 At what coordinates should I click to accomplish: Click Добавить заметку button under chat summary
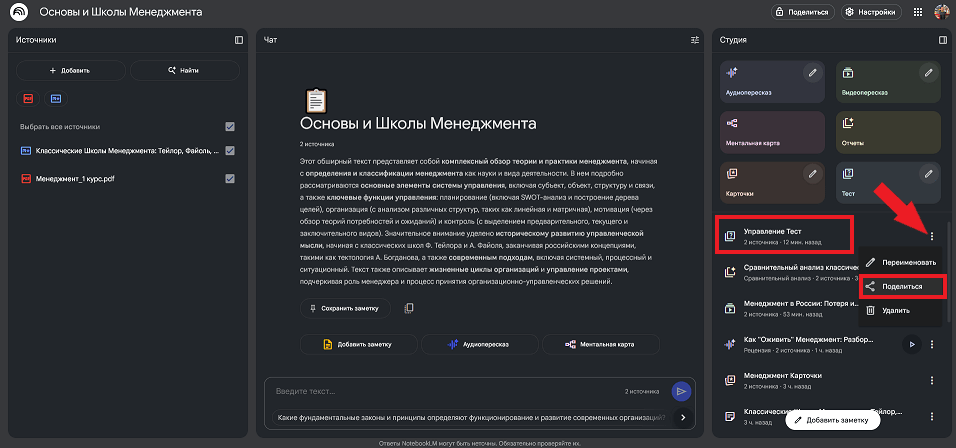pyautogui.click(x=358, y=344)
